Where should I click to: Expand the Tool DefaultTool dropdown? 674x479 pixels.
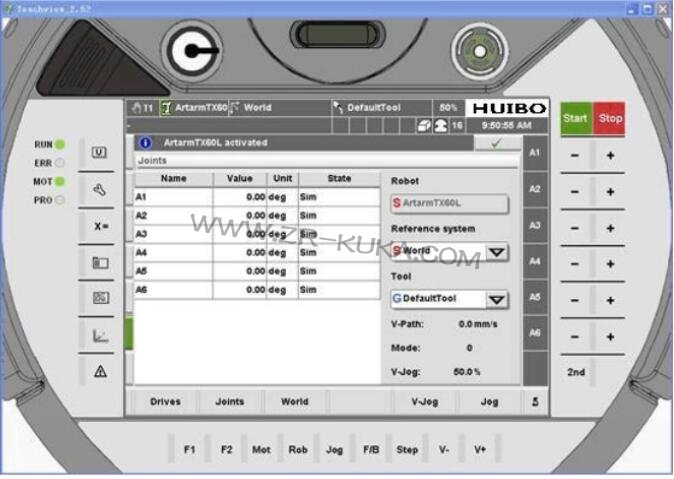coord(495,299)
